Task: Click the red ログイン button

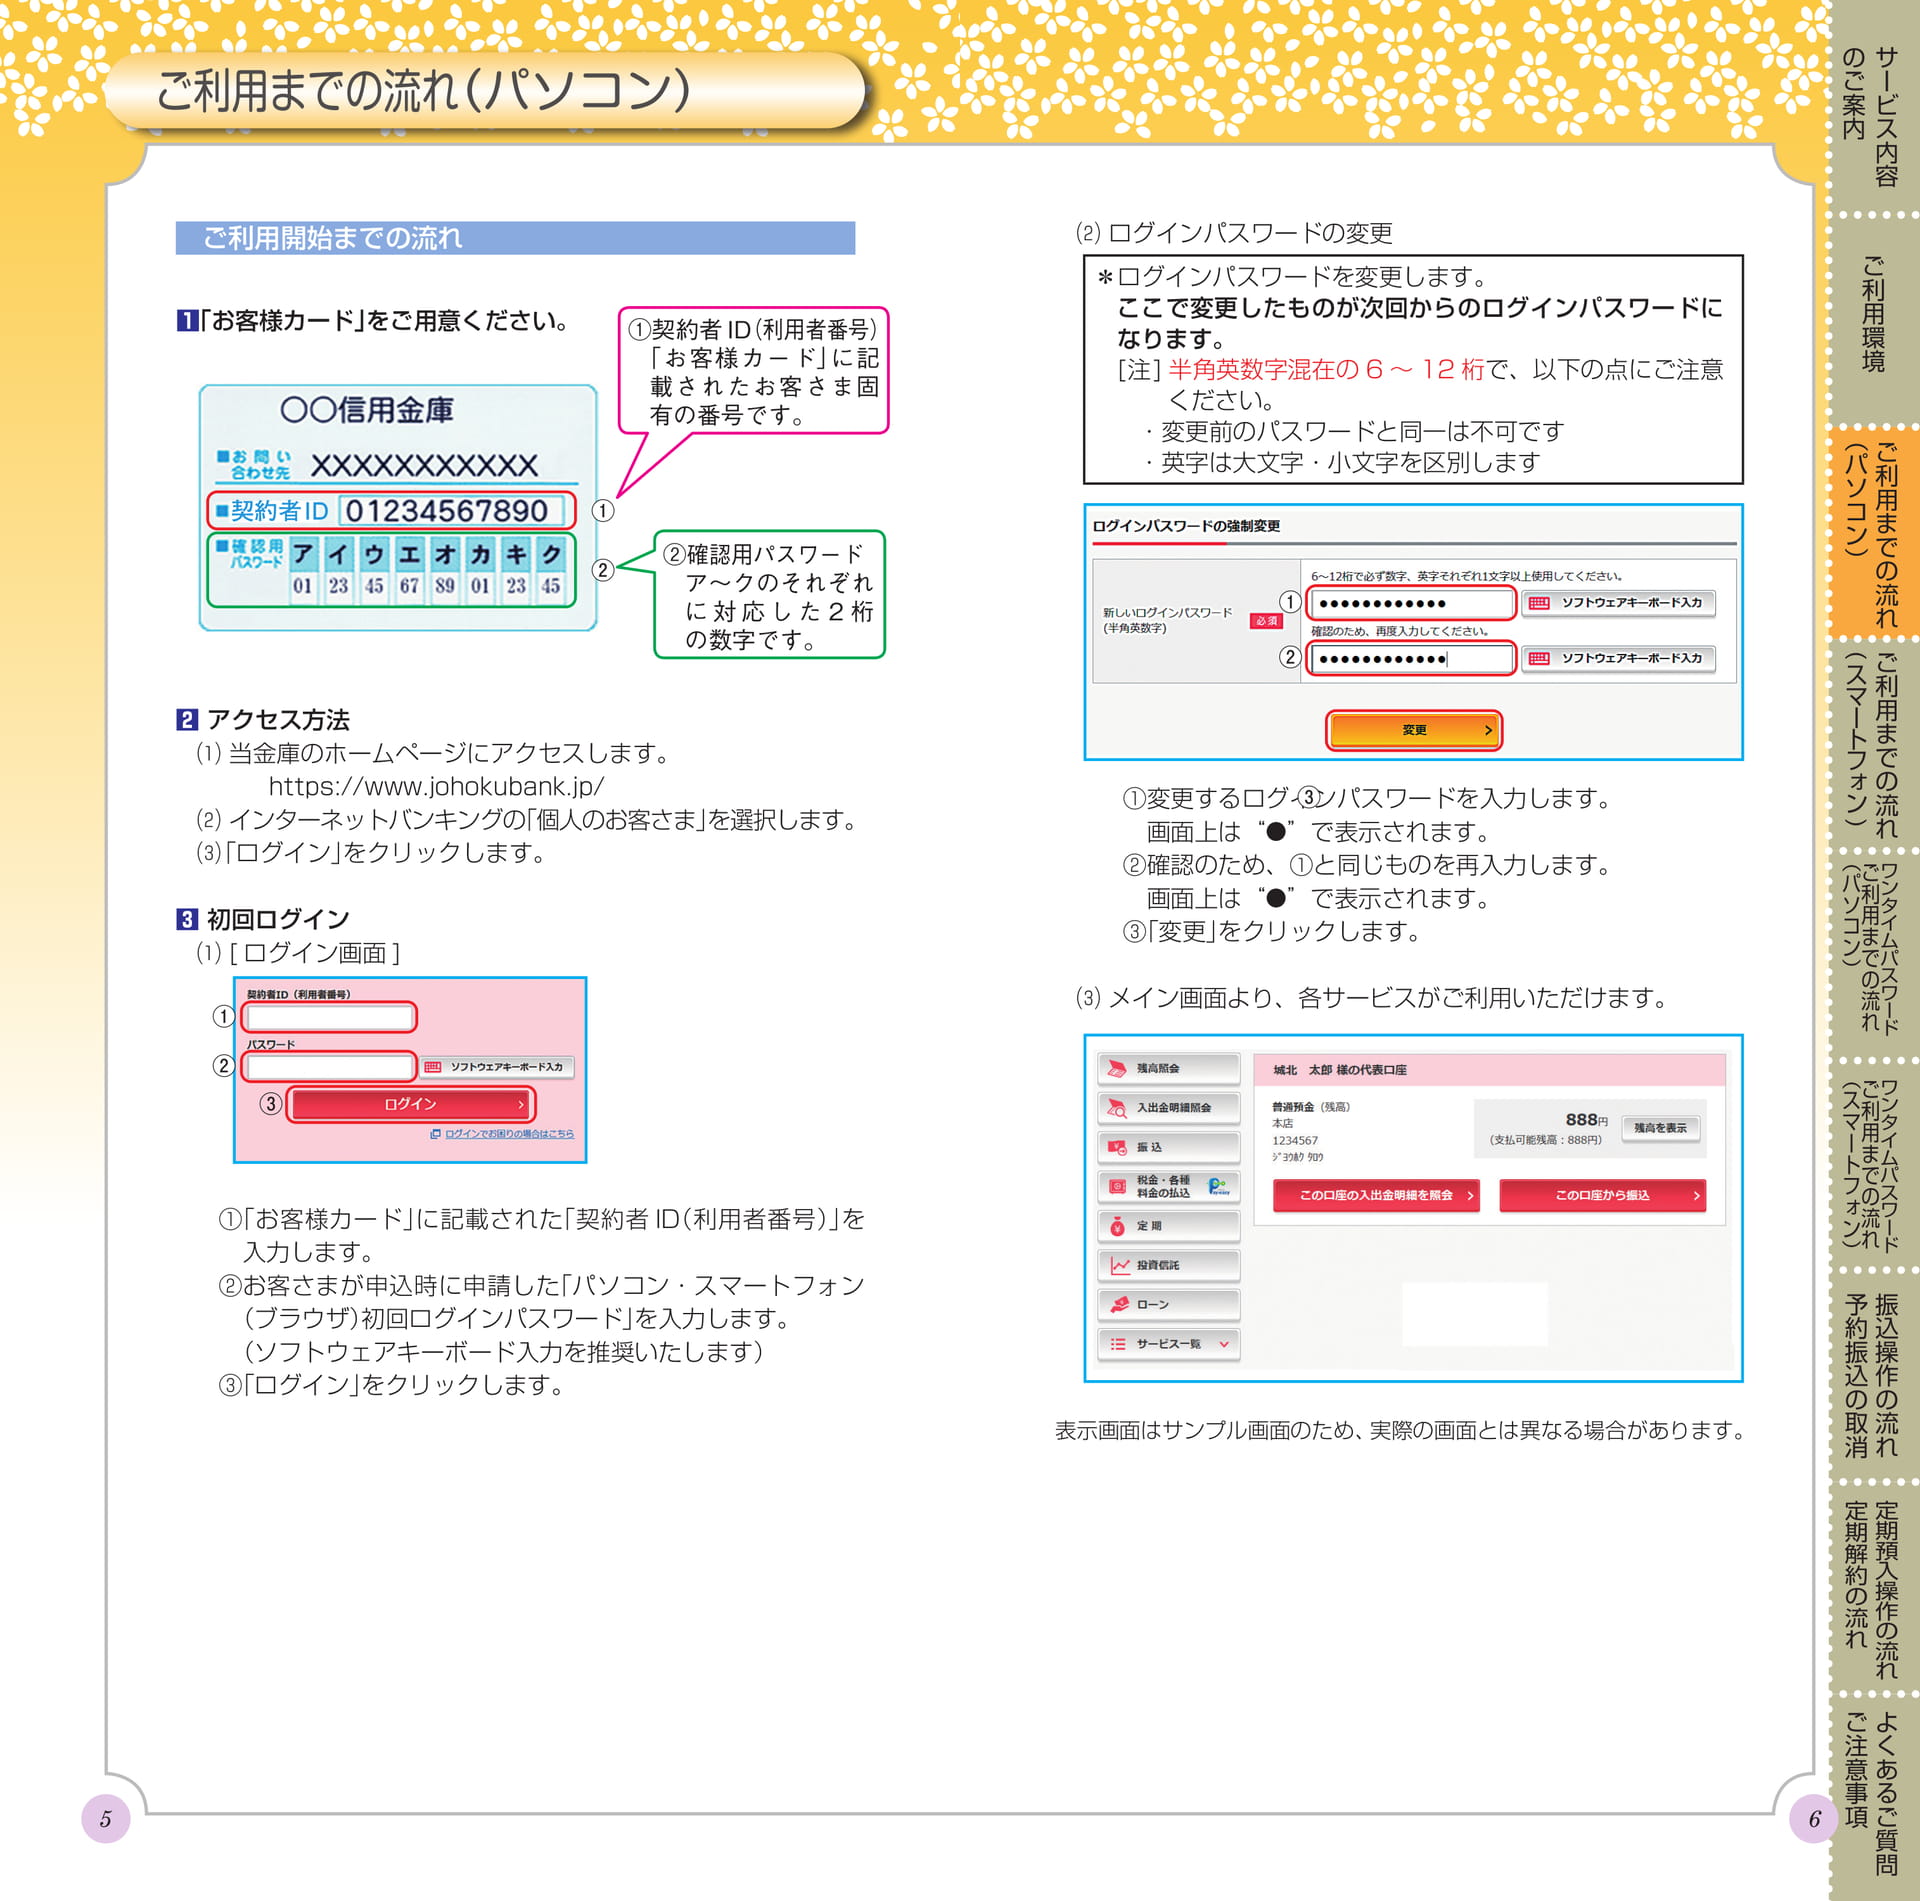Action: pyautogui.click(x=410, y=1104)
